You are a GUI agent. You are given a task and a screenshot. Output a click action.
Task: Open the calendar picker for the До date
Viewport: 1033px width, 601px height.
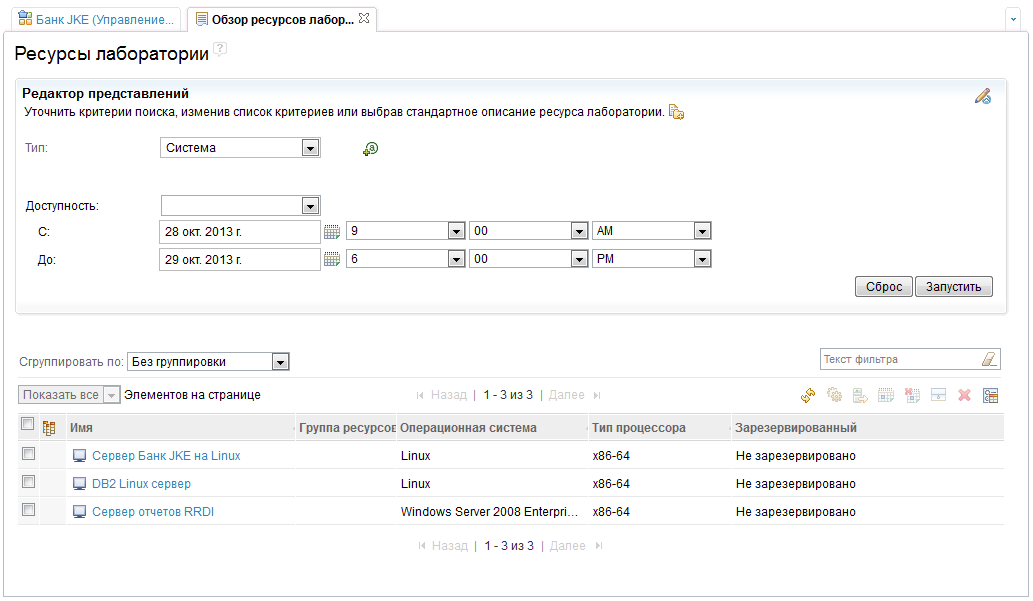pos(332,260)
